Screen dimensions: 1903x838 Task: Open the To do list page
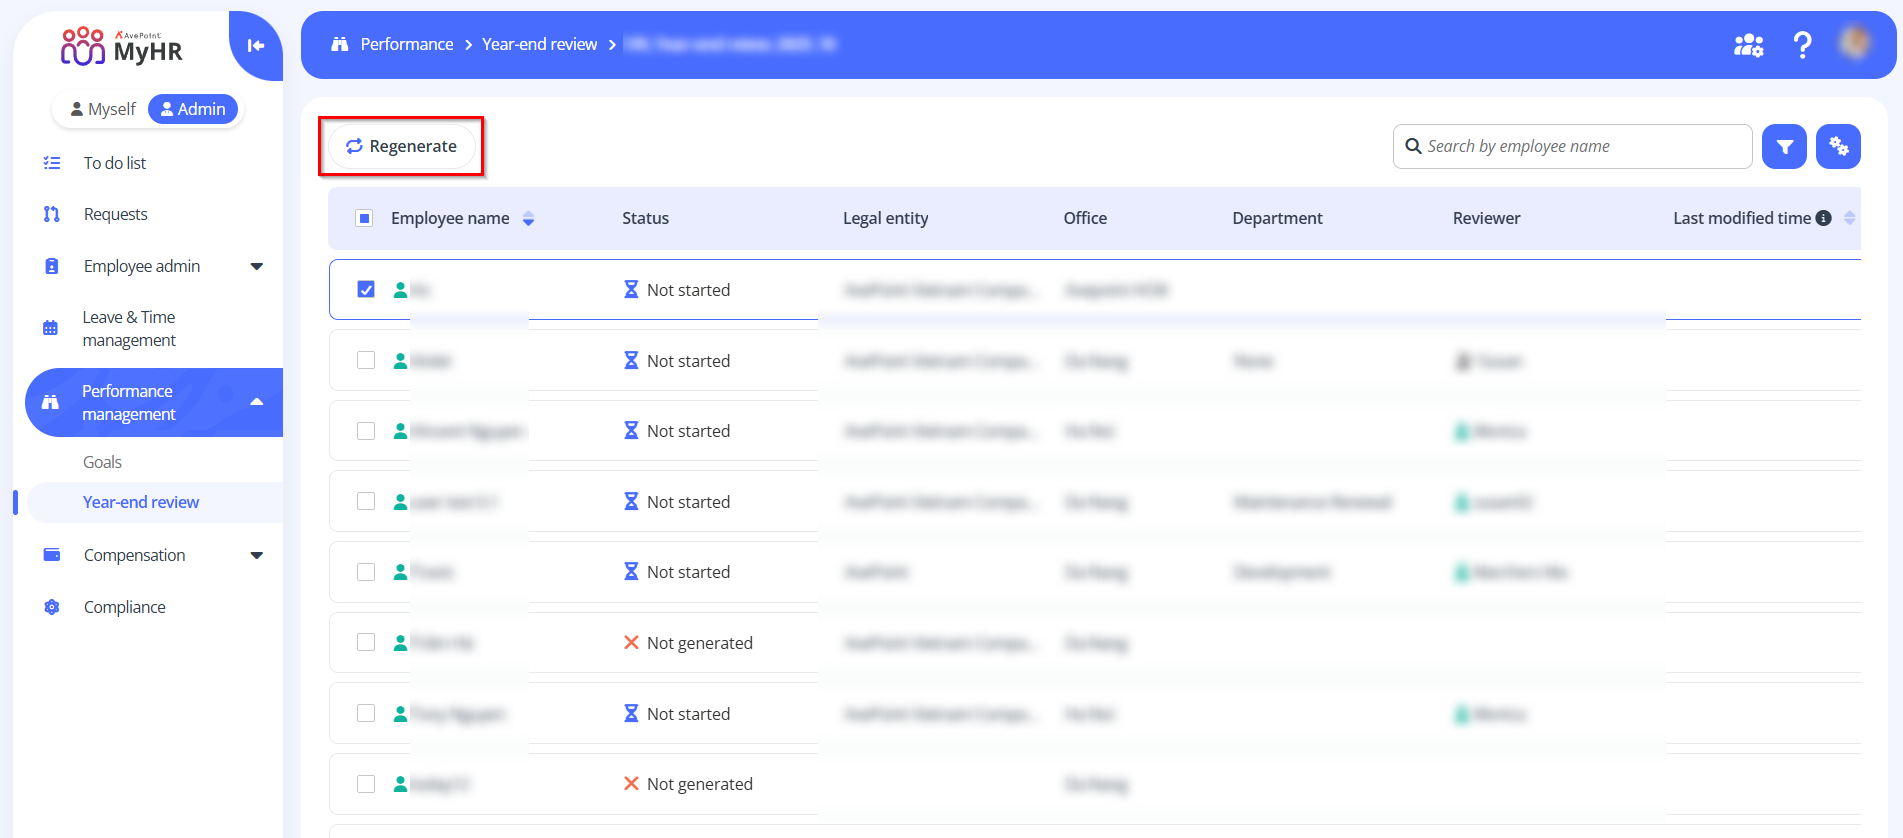114,163
